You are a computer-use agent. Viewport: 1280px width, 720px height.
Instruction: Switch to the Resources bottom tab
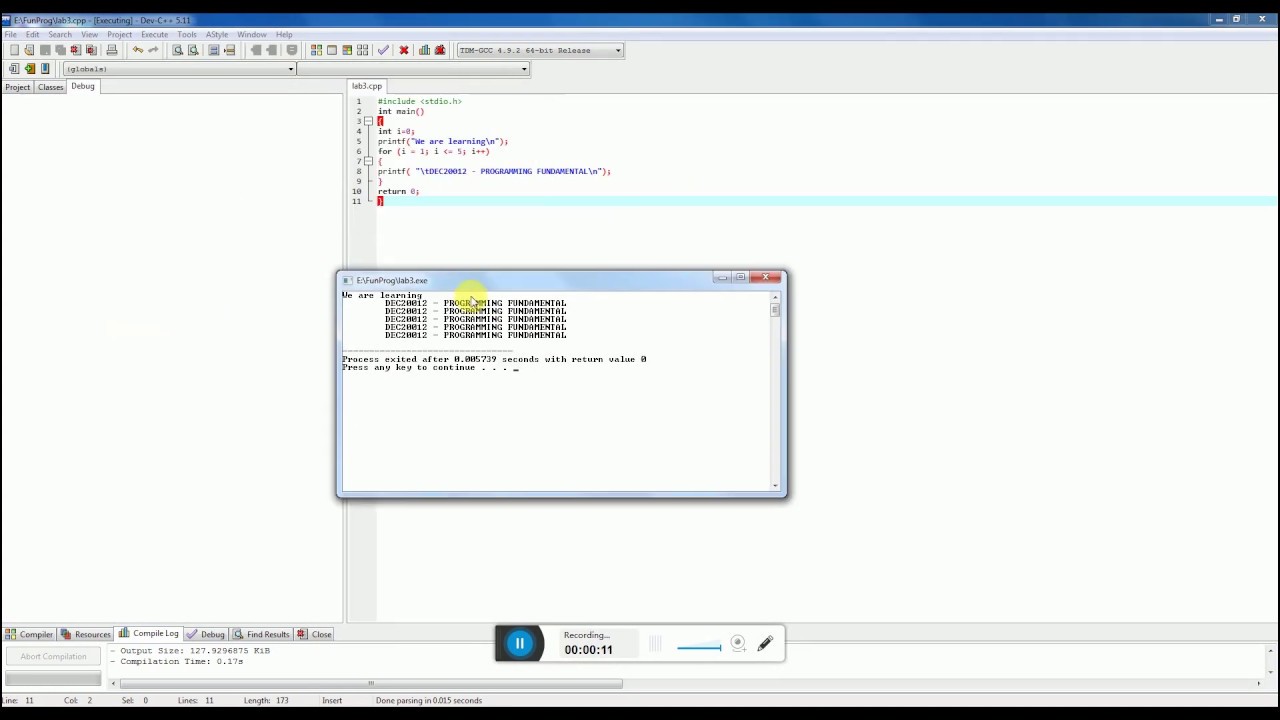[86, 634]
